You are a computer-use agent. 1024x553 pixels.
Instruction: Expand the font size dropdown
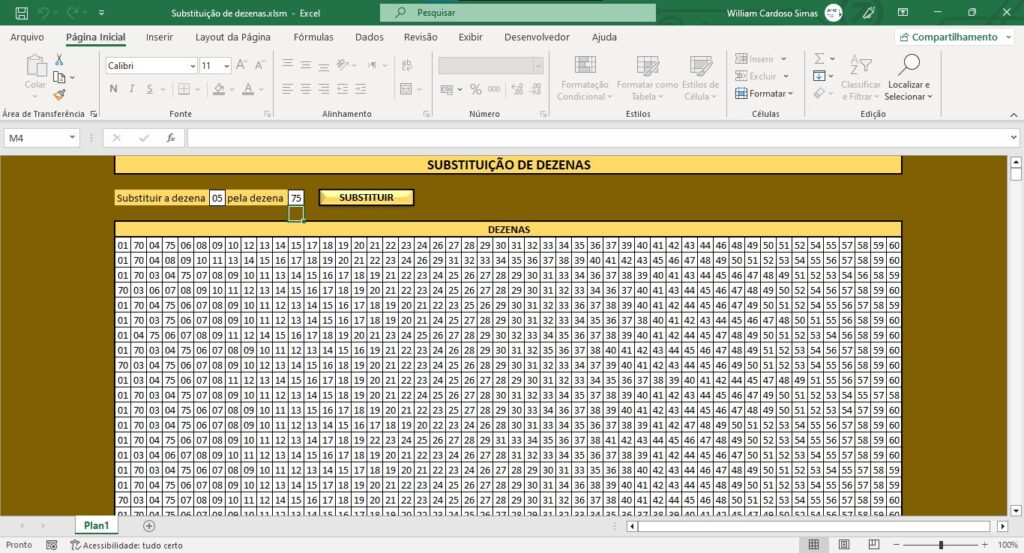pyautogui.click(x=227, y=66)
